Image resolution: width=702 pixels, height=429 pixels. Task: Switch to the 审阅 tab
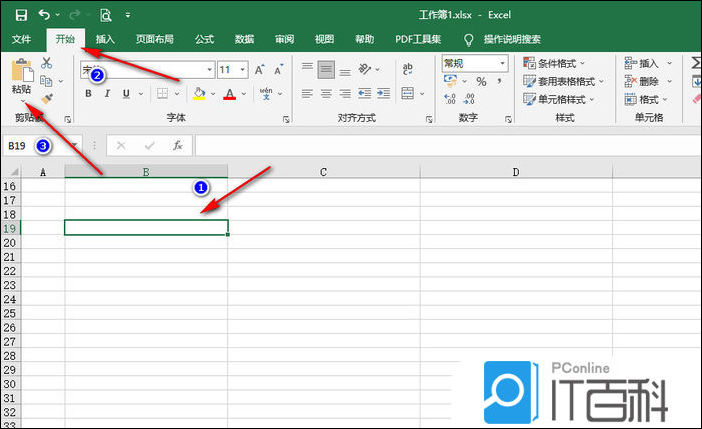point(284,39)
